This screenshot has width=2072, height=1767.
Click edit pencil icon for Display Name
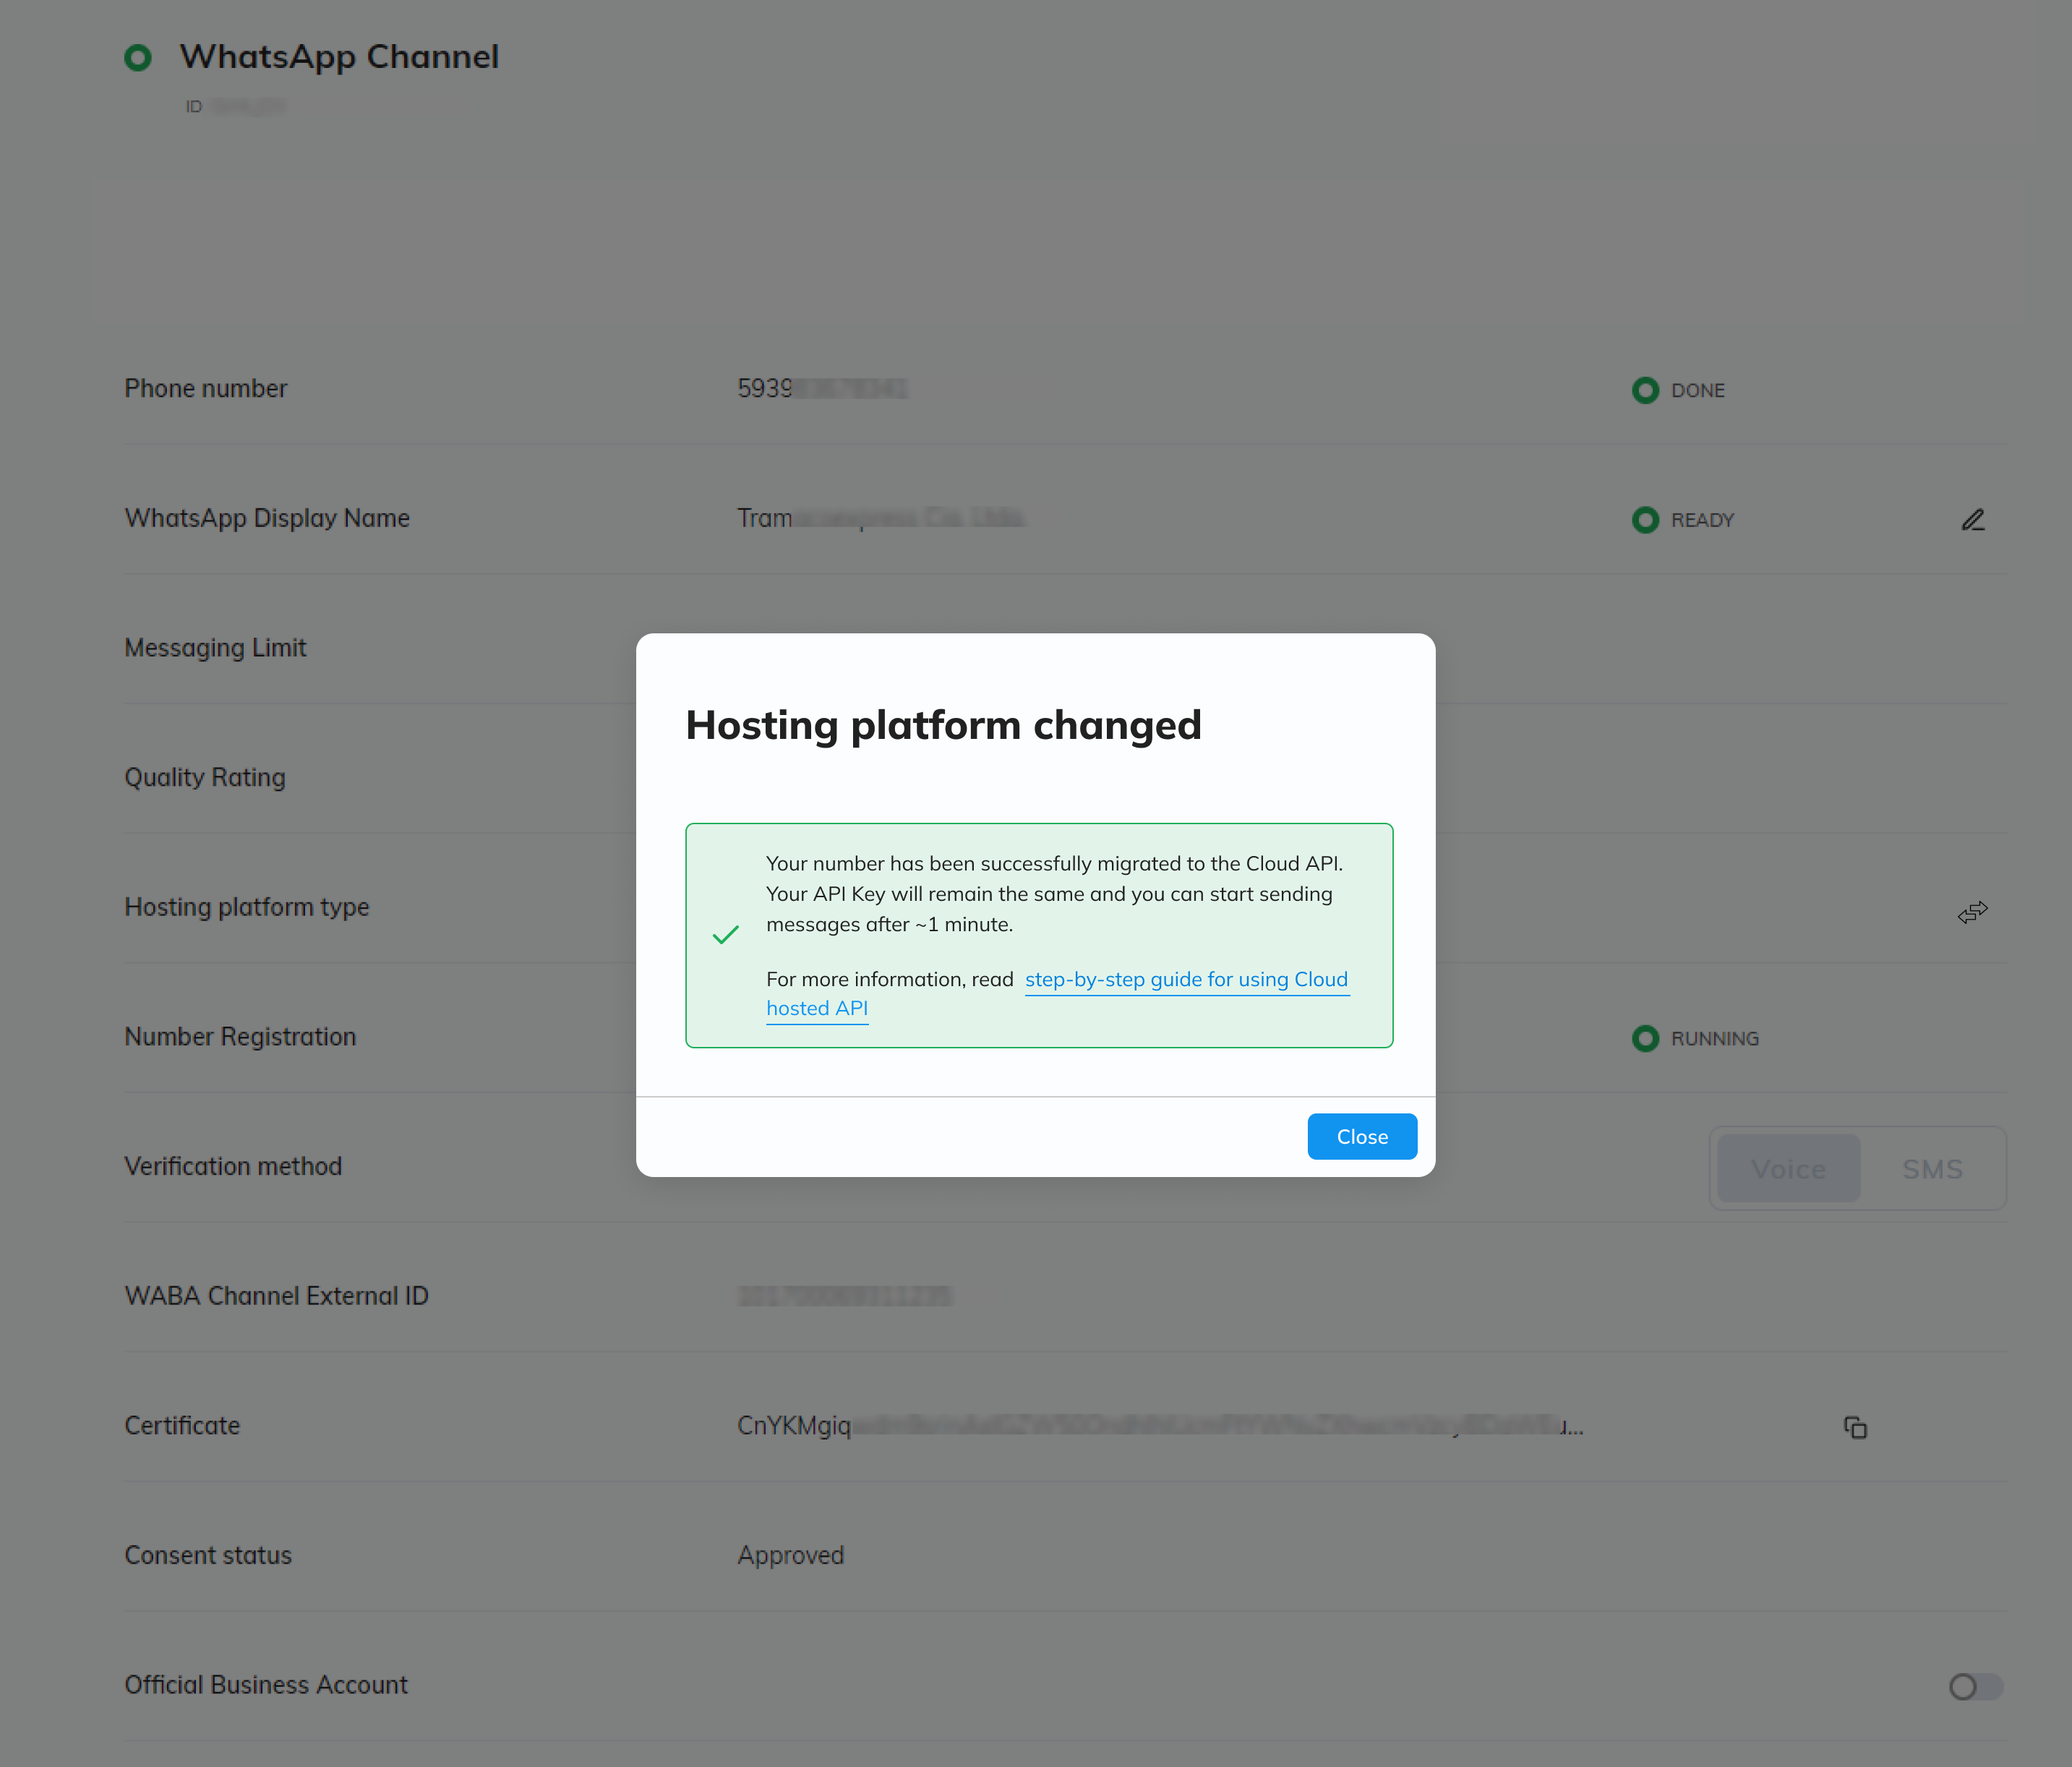(x=1972, y=520)
